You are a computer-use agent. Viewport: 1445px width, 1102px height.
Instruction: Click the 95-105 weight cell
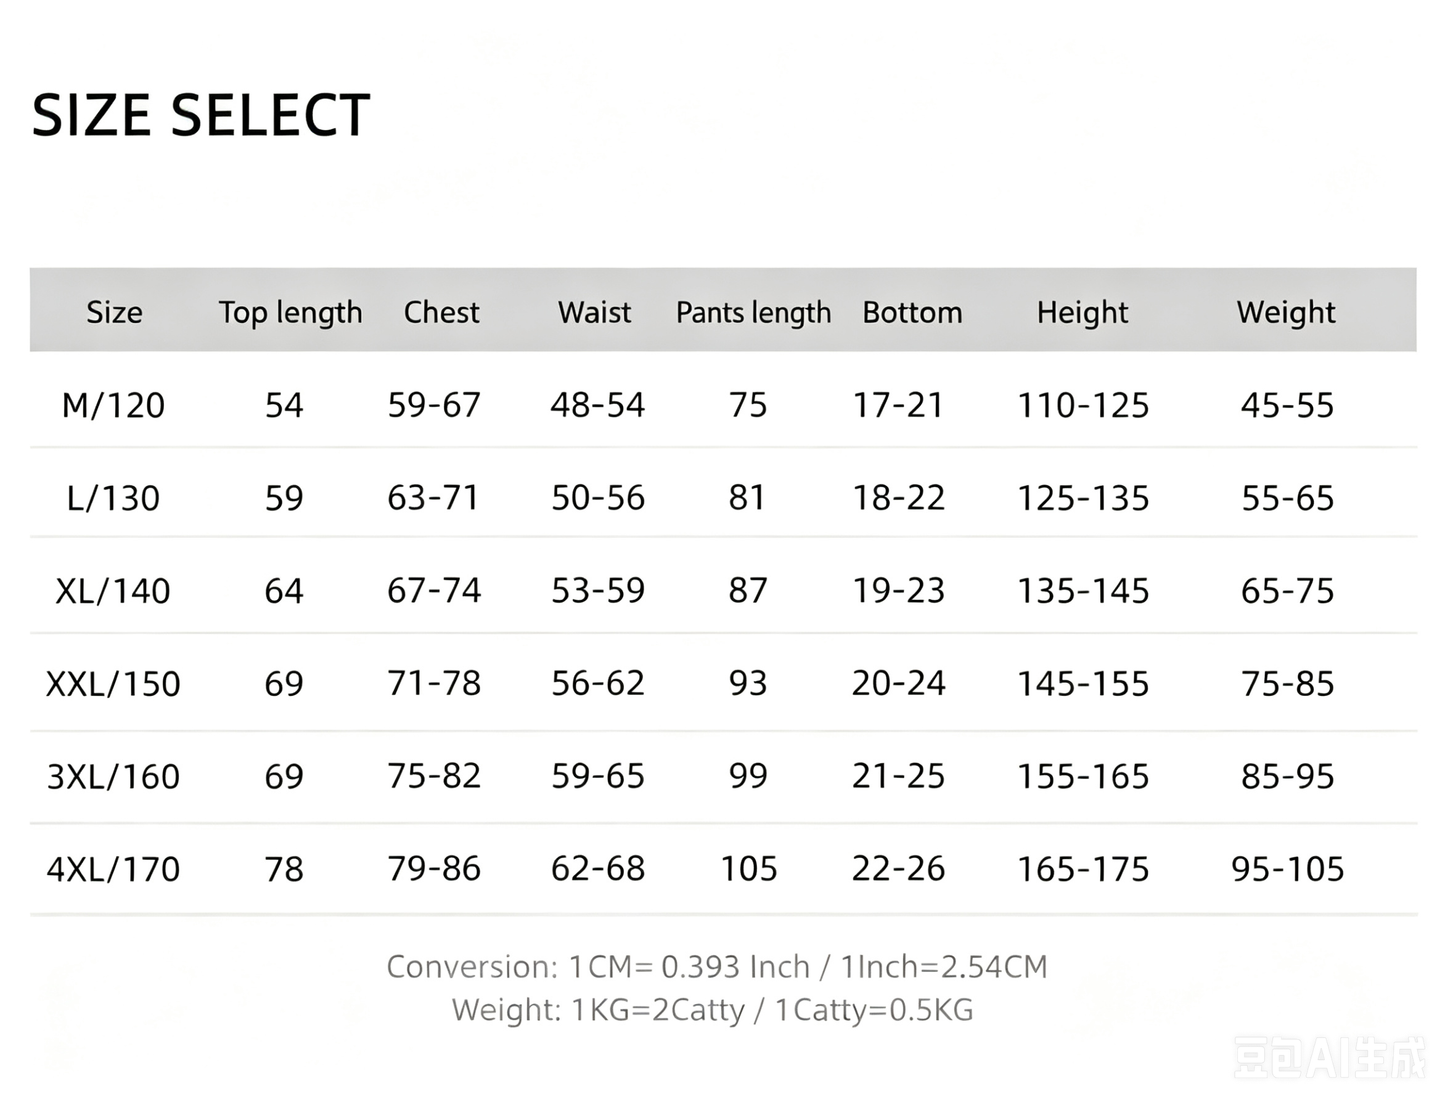[1288, 869]
